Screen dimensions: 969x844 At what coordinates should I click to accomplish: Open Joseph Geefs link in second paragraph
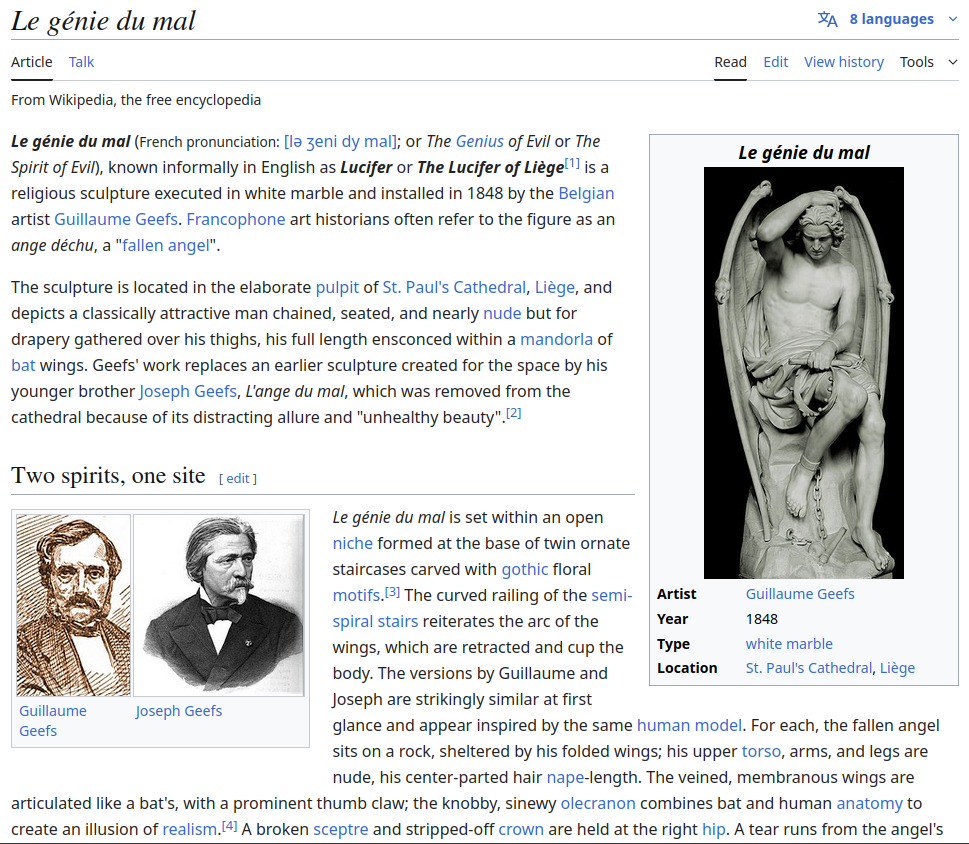pyautogui.click(x=188, y=391)
